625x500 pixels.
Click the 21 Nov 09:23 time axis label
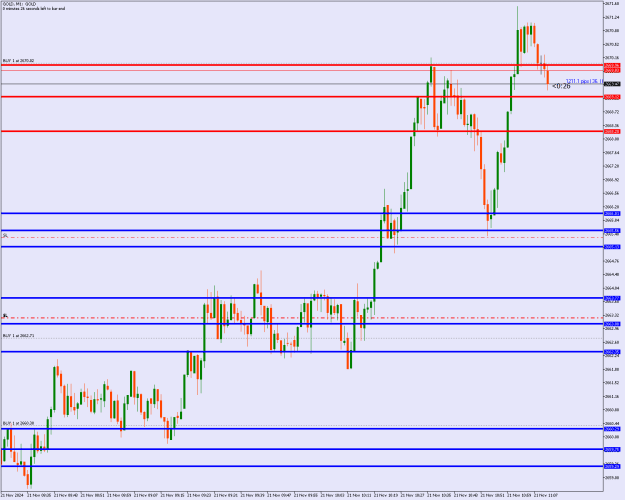[199, 495]
